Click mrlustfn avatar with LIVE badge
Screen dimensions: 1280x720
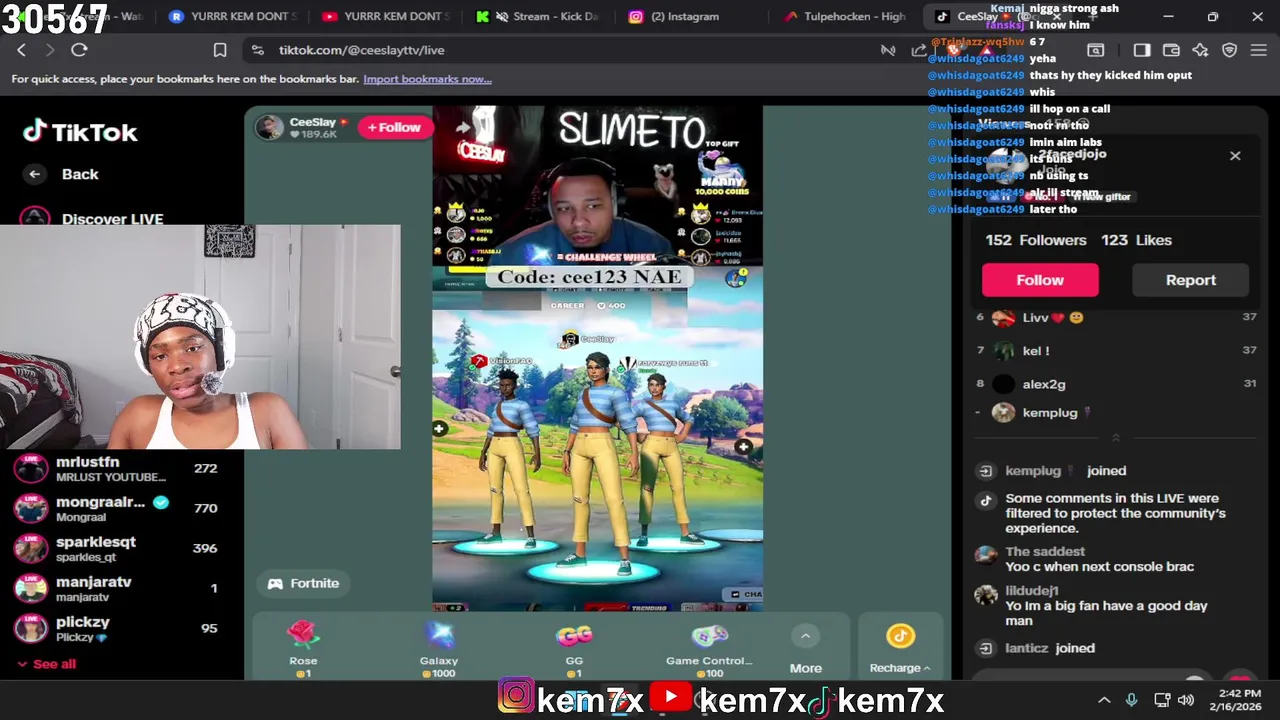point(30,468)
